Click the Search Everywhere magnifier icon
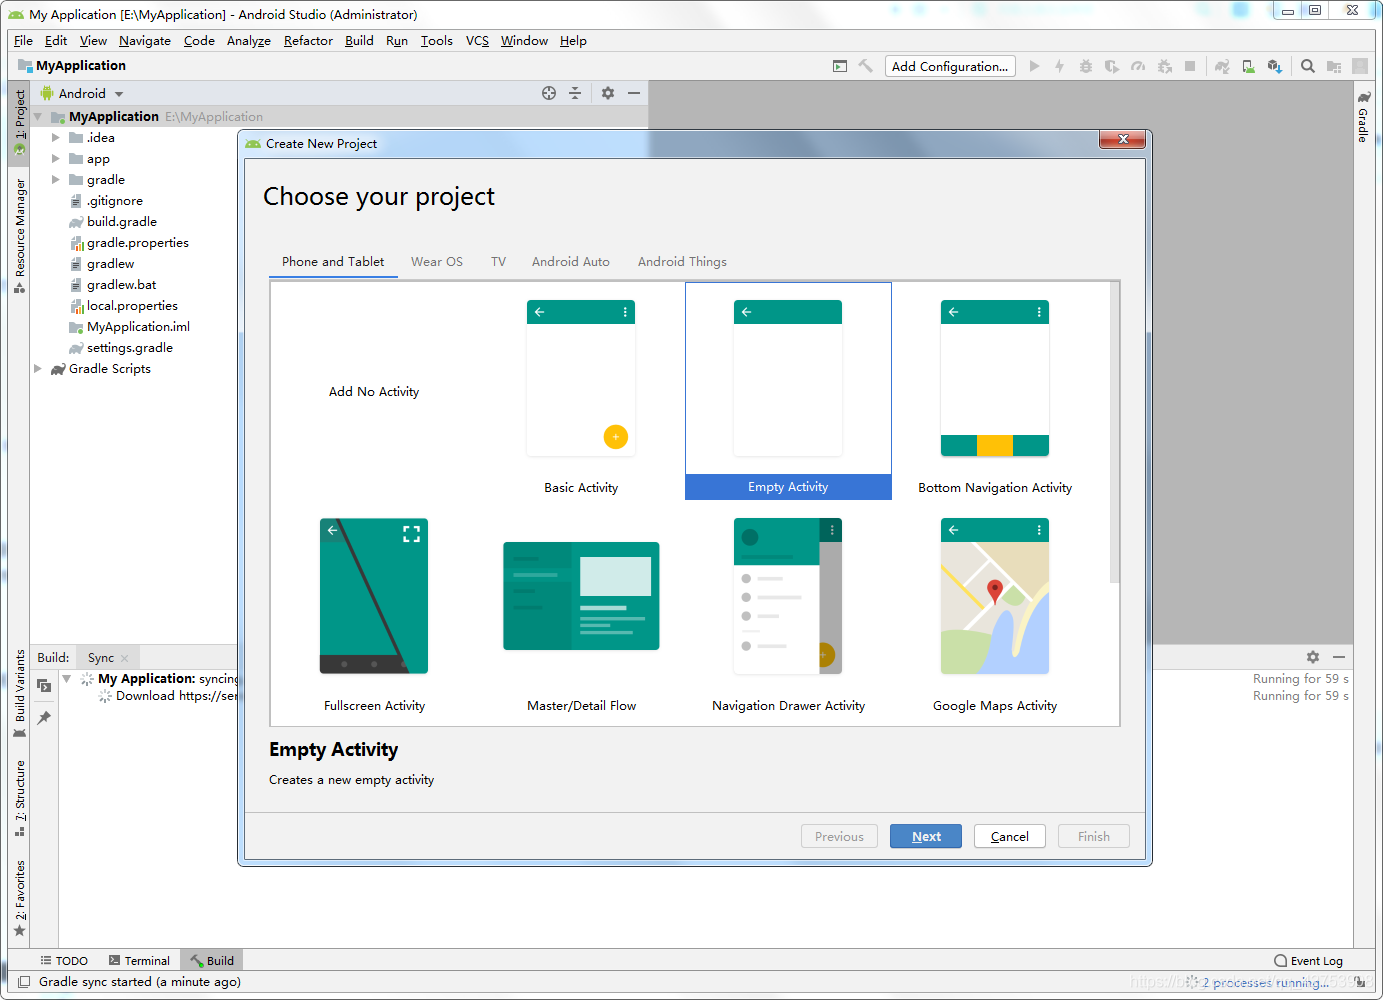Screen dimensions: 1383x1000 point(1308,66)
